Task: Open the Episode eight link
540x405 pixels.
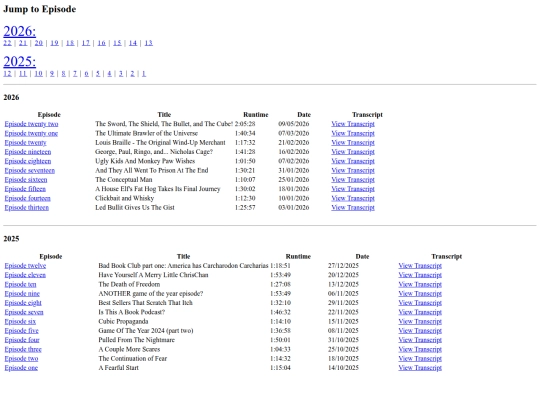Action: coord(23,303)
